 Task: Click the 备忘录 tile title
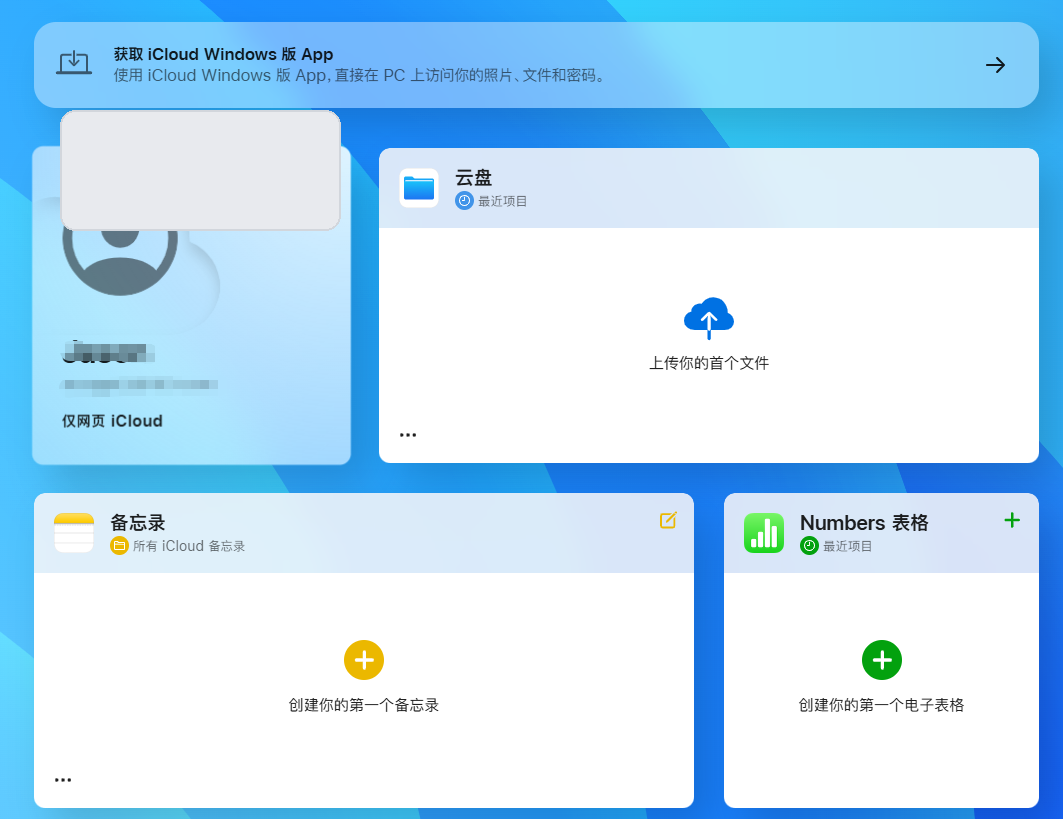tap(138, 523)
